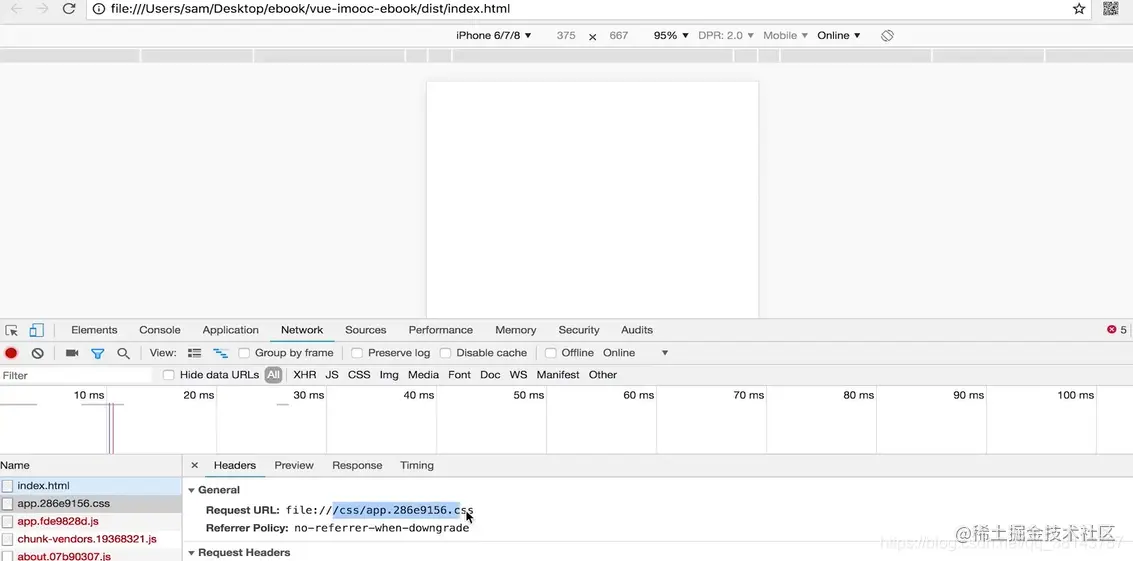Bookmark this page with the star icon
This screenshot has width=1133, height=561.
tap(1079, 9)
